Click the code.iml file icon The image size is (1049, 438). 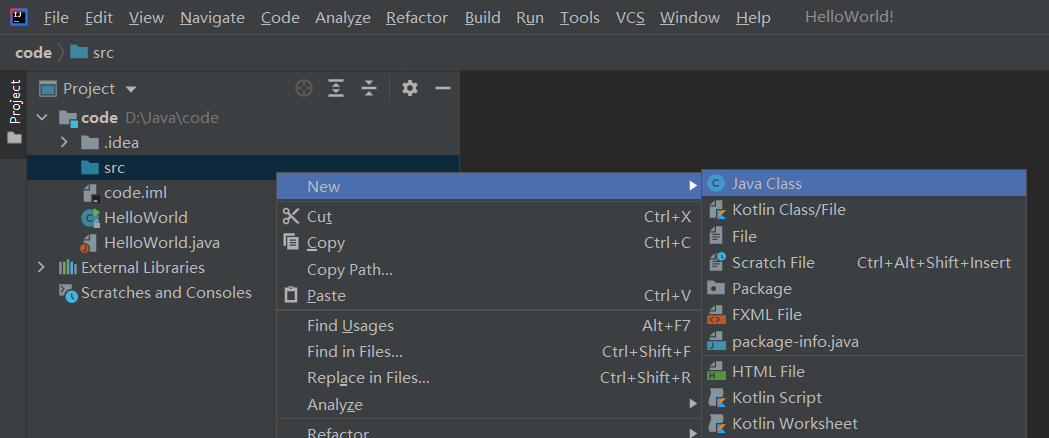90,193
